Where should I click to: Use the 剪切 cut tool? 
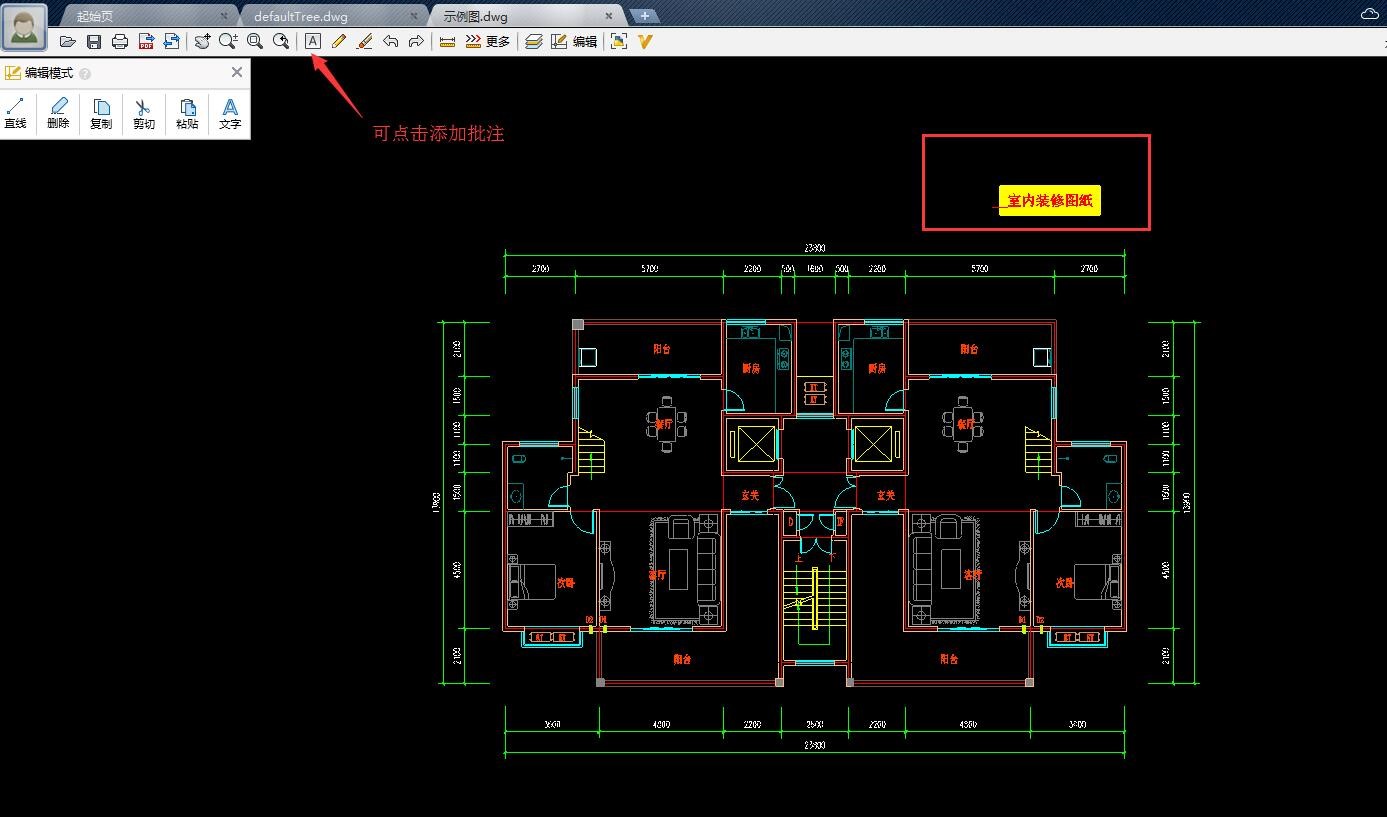tap(143, 112)
